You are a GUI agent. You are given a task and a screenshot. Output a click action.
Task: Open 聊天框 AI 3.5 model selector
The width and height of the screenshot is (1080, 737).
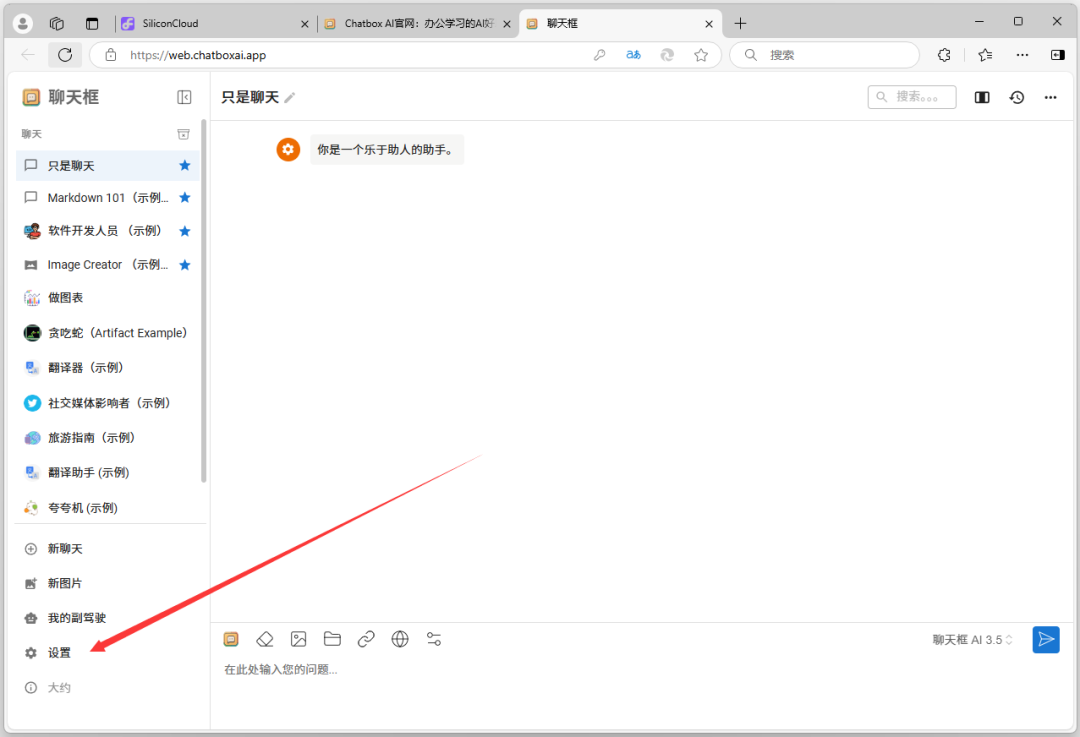click(x=973, y=640)
